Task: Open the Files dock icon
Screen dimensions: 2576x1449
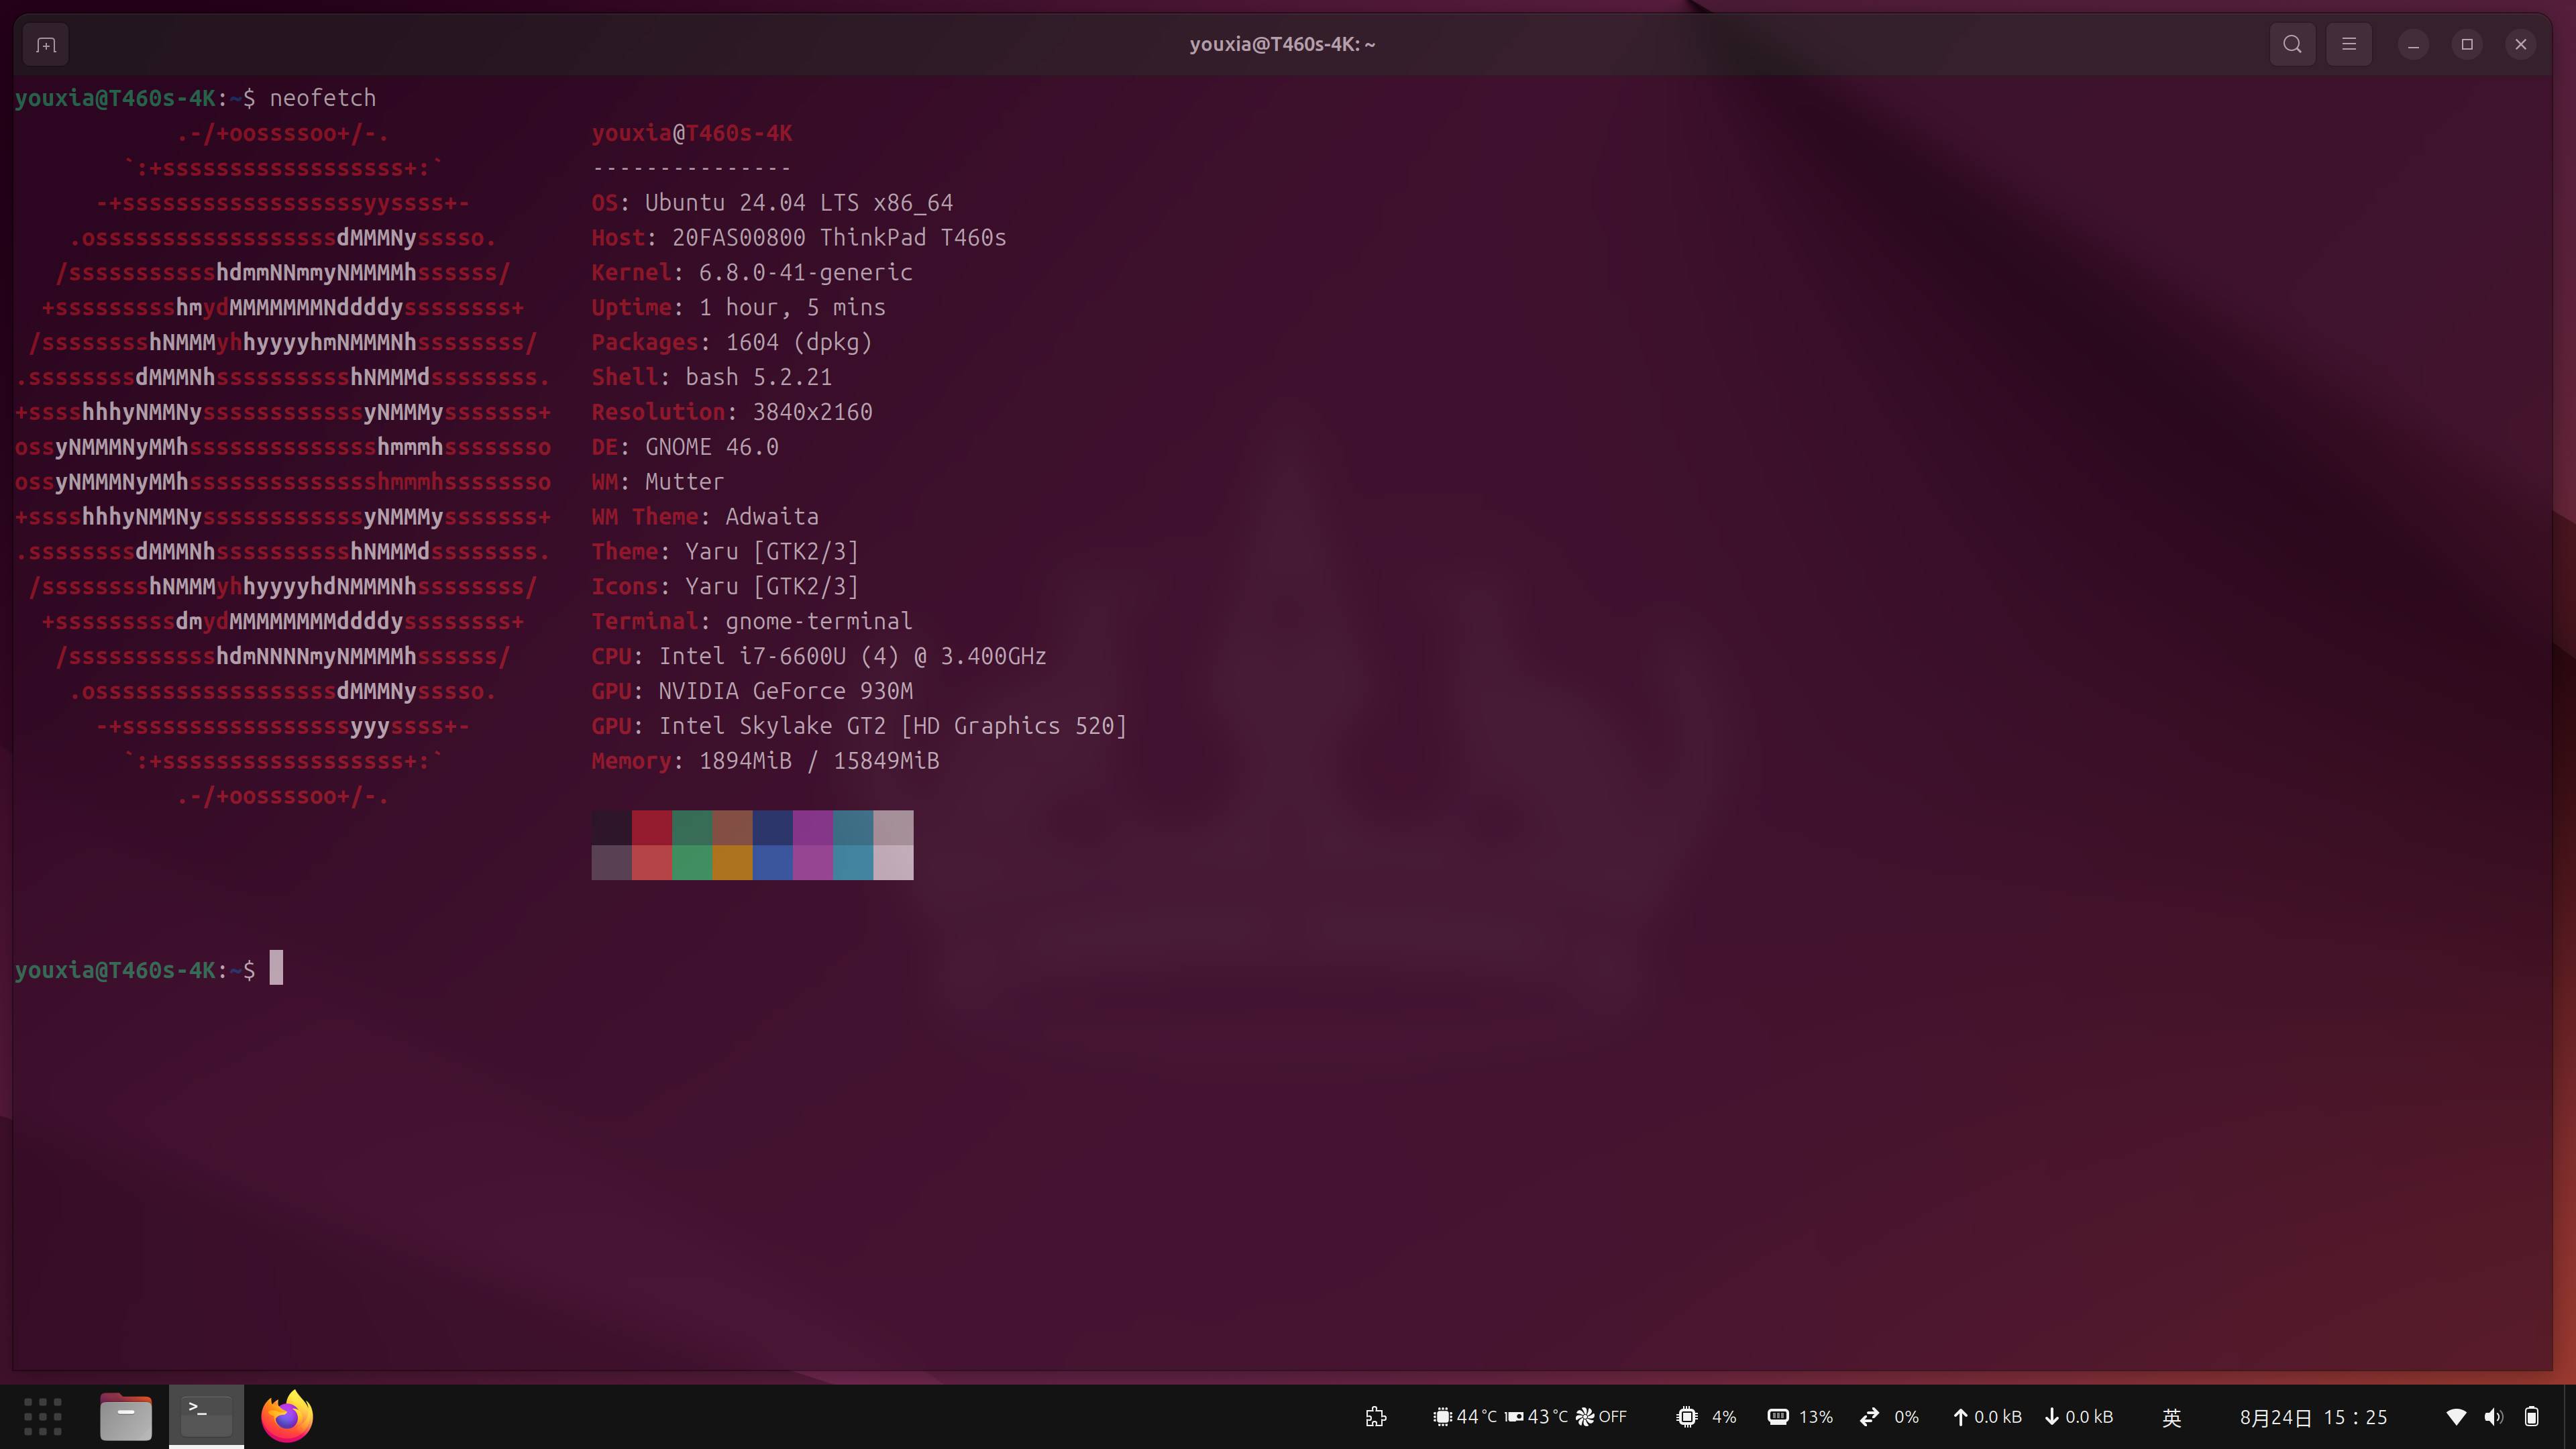Action: [126, 1416]
